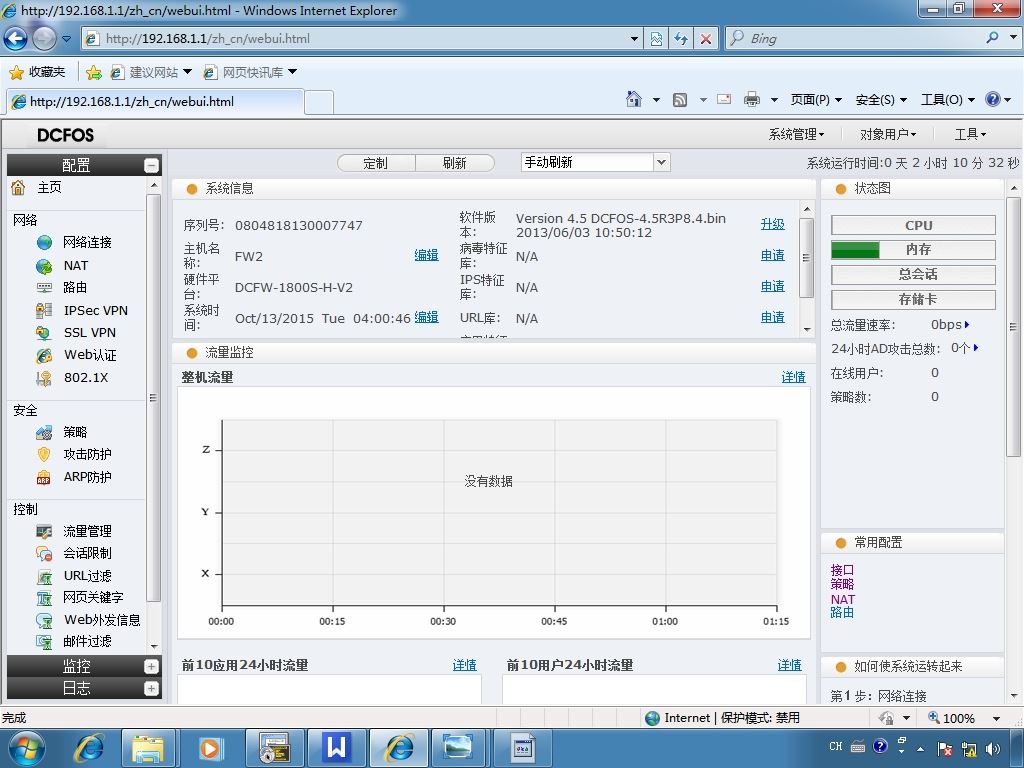1024x768 pixels.
Task: Click the IE refresh page icon
Action: [680, 39]
